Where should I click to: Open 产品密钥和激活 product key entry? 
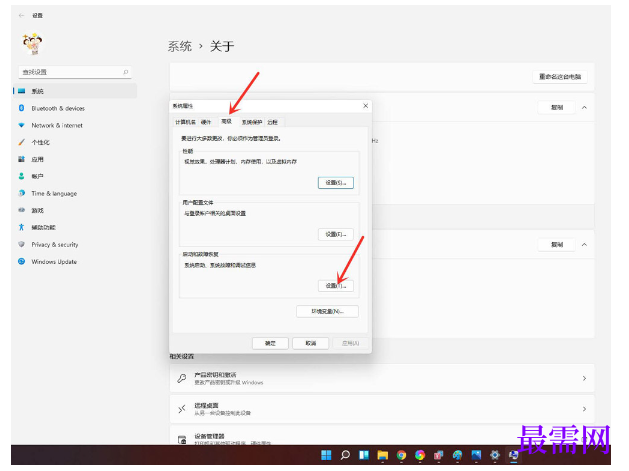click(382, 378)
